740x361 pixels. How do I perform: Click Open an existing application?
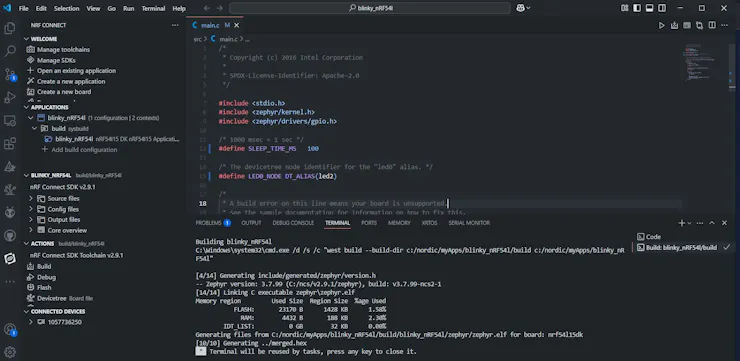tap(76, 71)
